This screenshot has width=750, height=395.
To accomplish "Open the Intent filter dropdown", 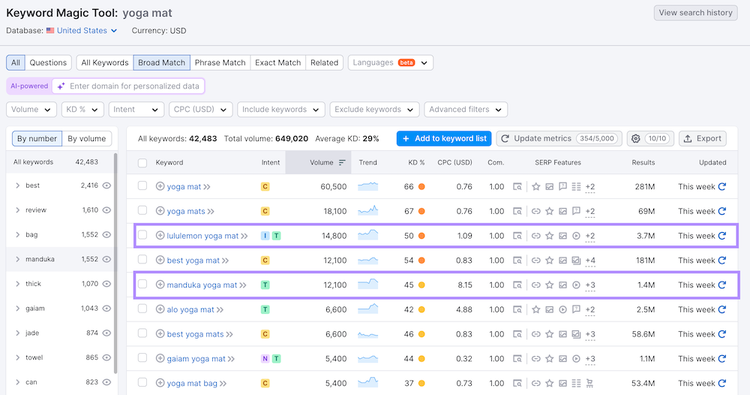I will 136,110.
